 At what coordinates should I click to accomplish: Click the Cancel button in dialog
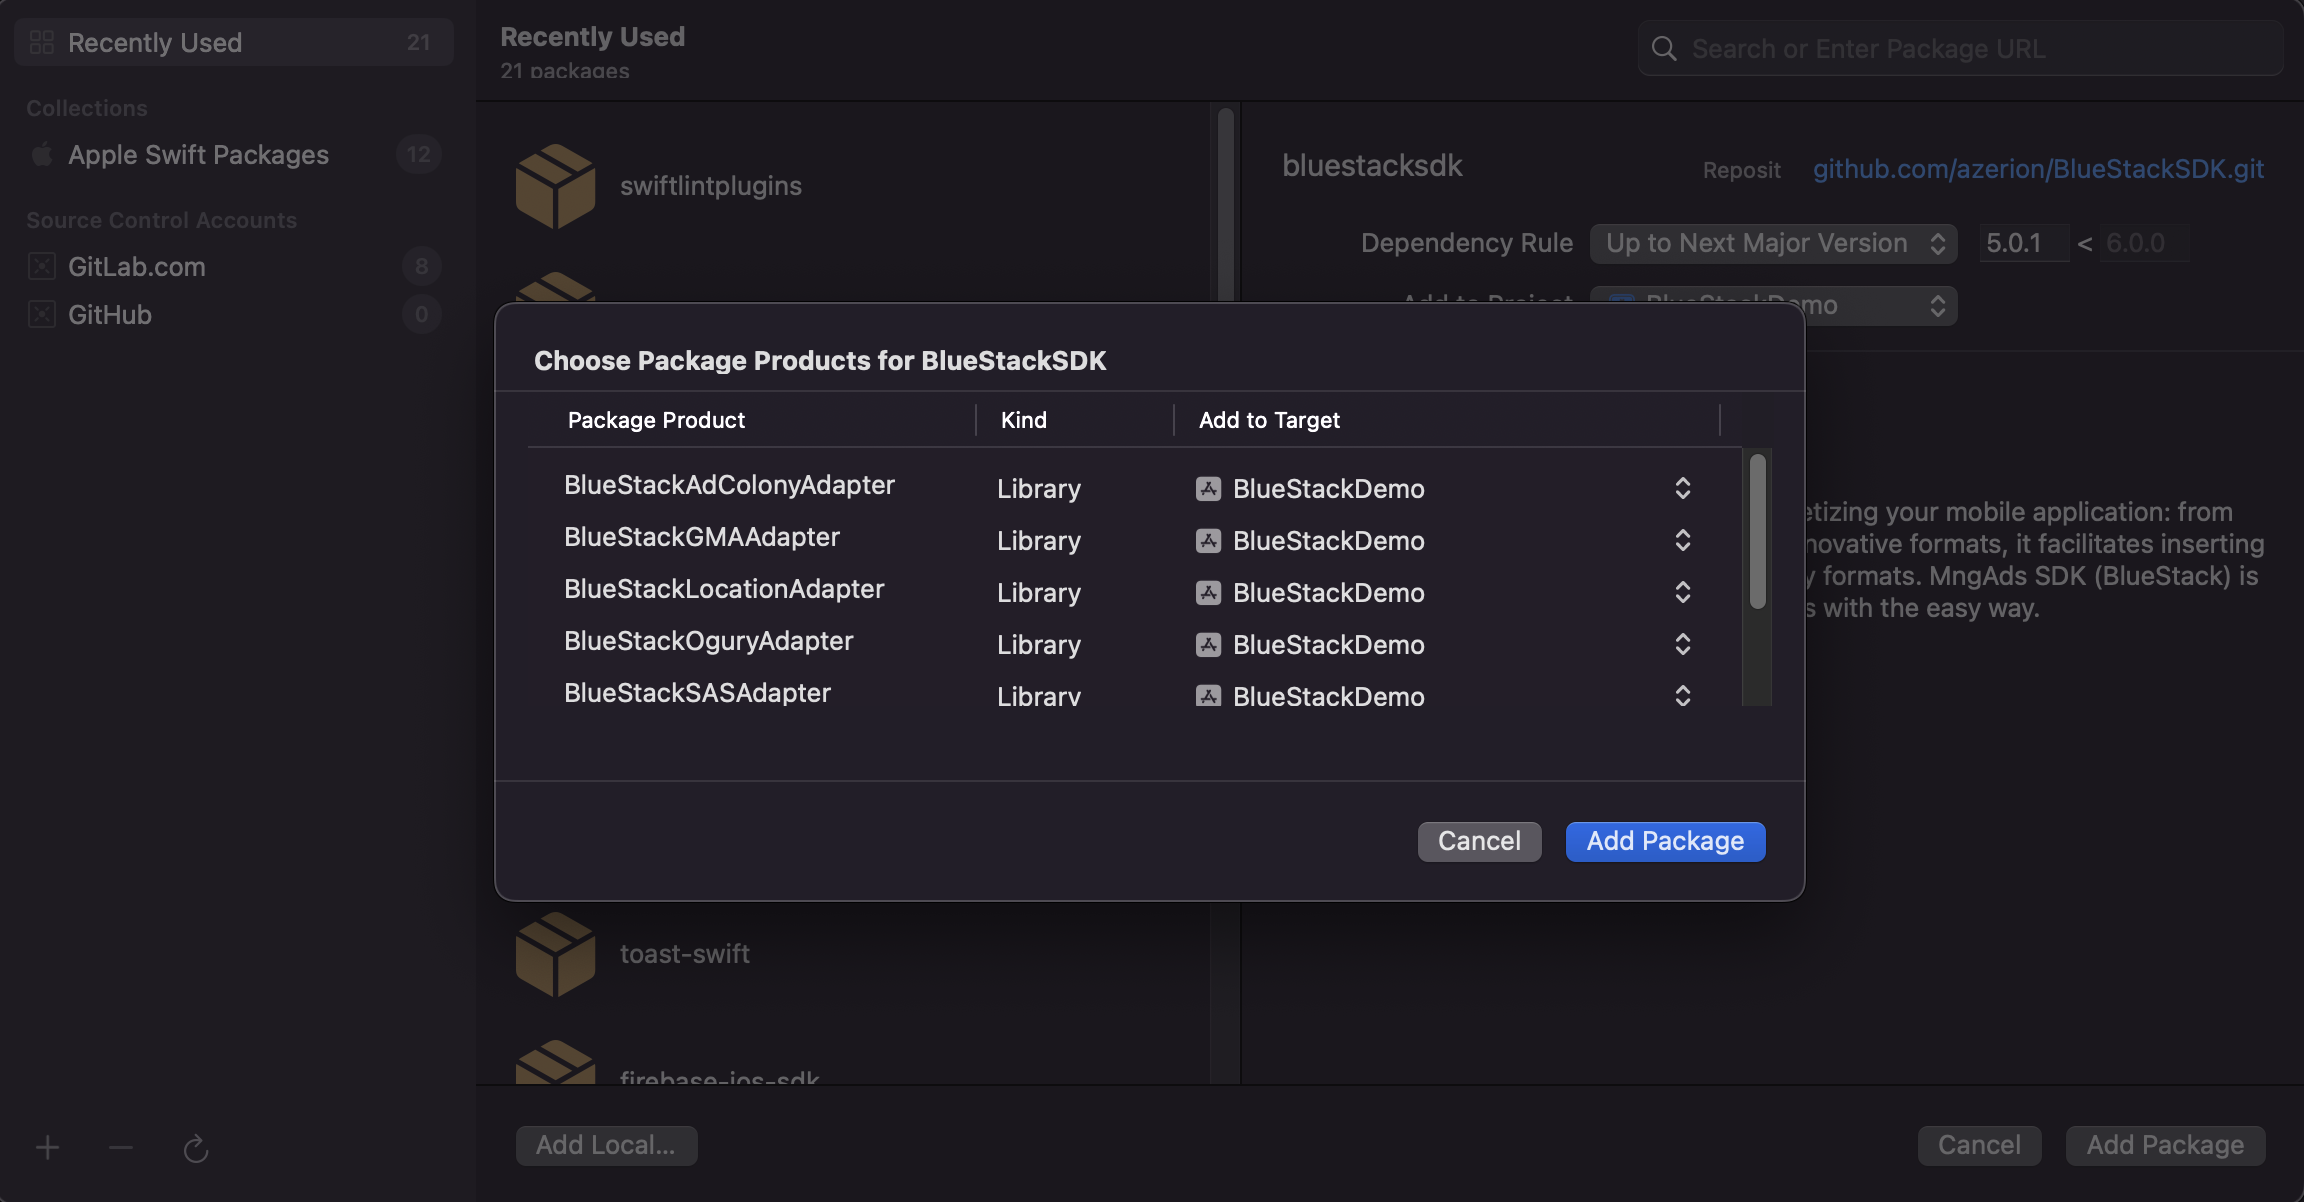tap(1478, 841)
